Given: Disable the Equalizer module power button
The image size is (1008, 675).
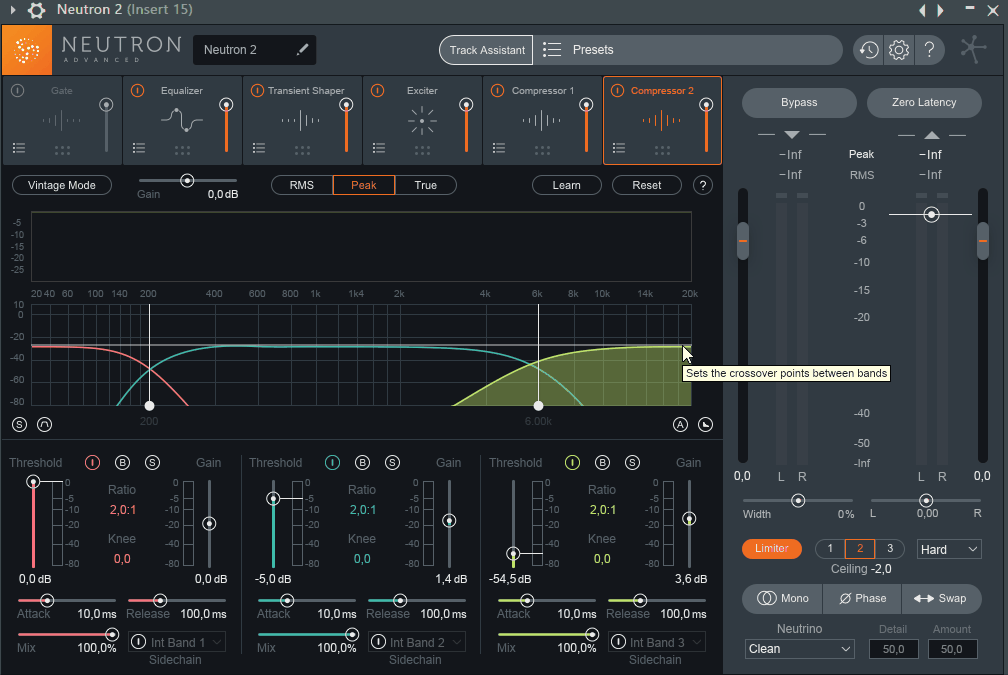Looking at the screenshot, I should pyautogui.click(x=138, y=91).
